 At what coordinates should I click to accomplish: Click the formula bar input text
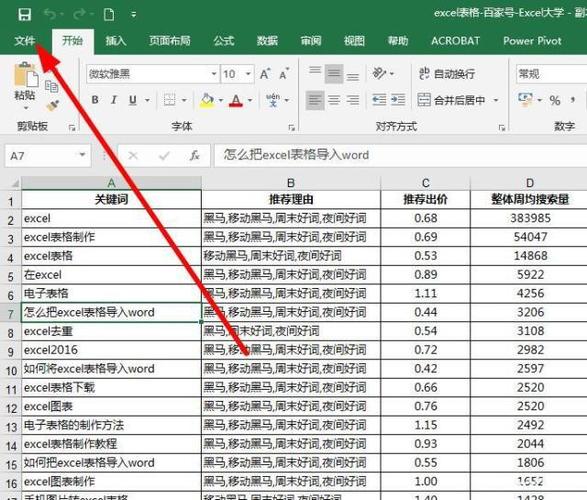click(x=296, y=155)
